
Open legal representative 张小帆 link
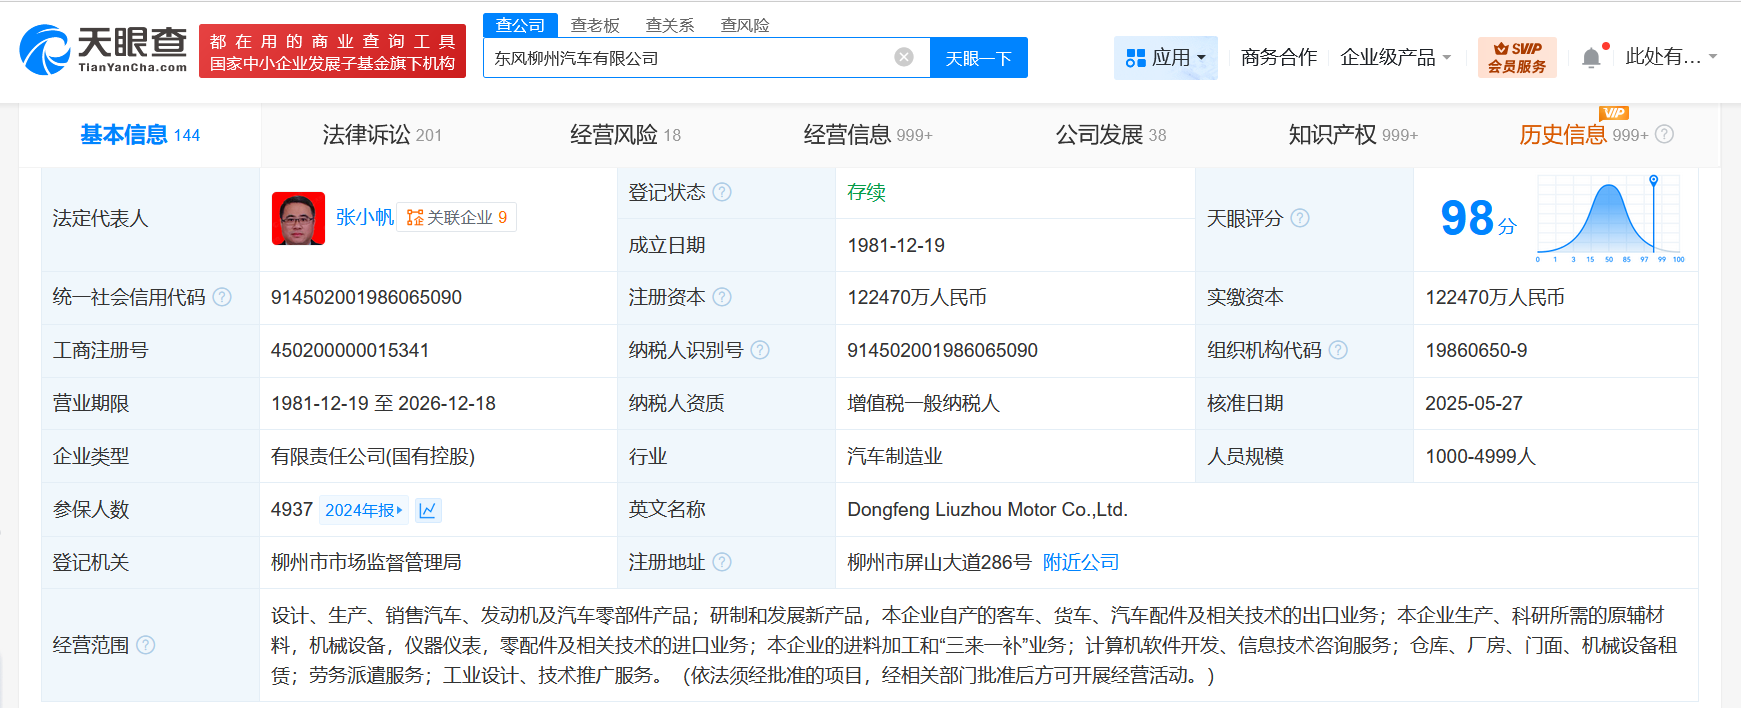(364, 217)
